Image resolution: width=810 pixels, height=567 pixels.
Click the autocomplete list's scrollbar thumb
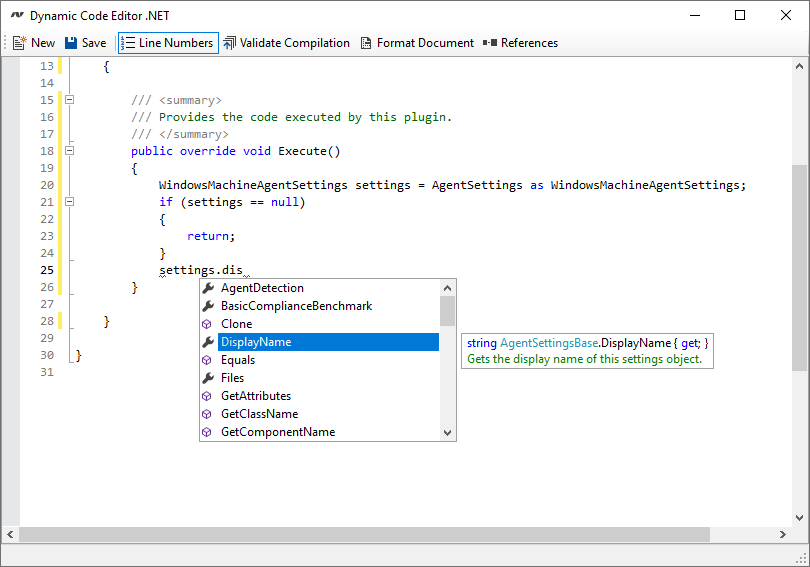pos(447,311)
